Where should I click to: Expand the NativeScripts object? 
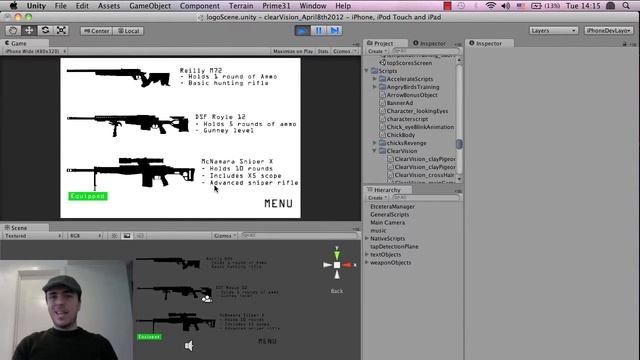[x=367, y=238]
